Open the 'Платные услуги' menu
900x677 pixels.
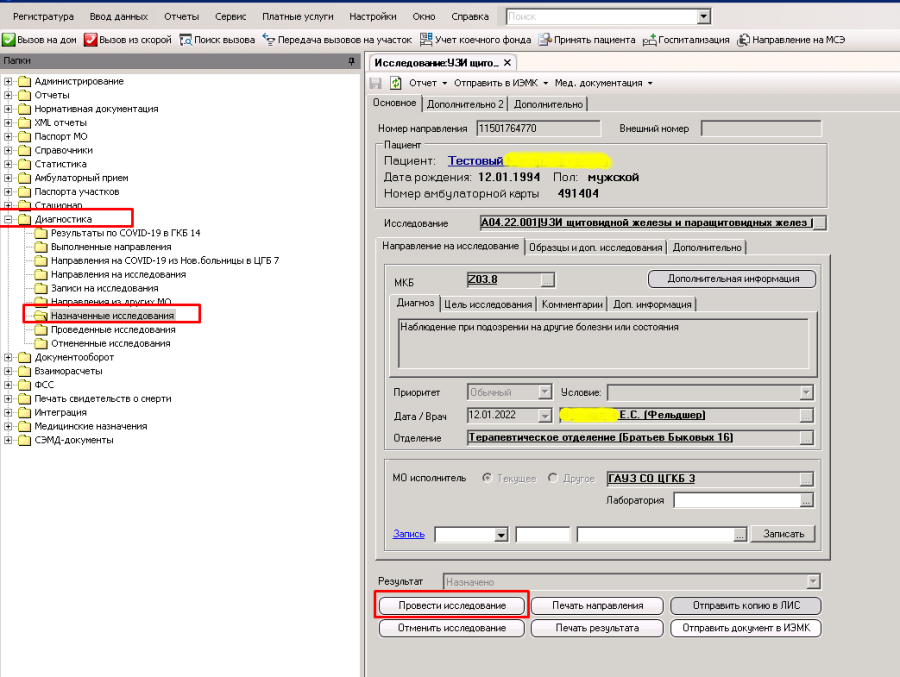point(298,17)
